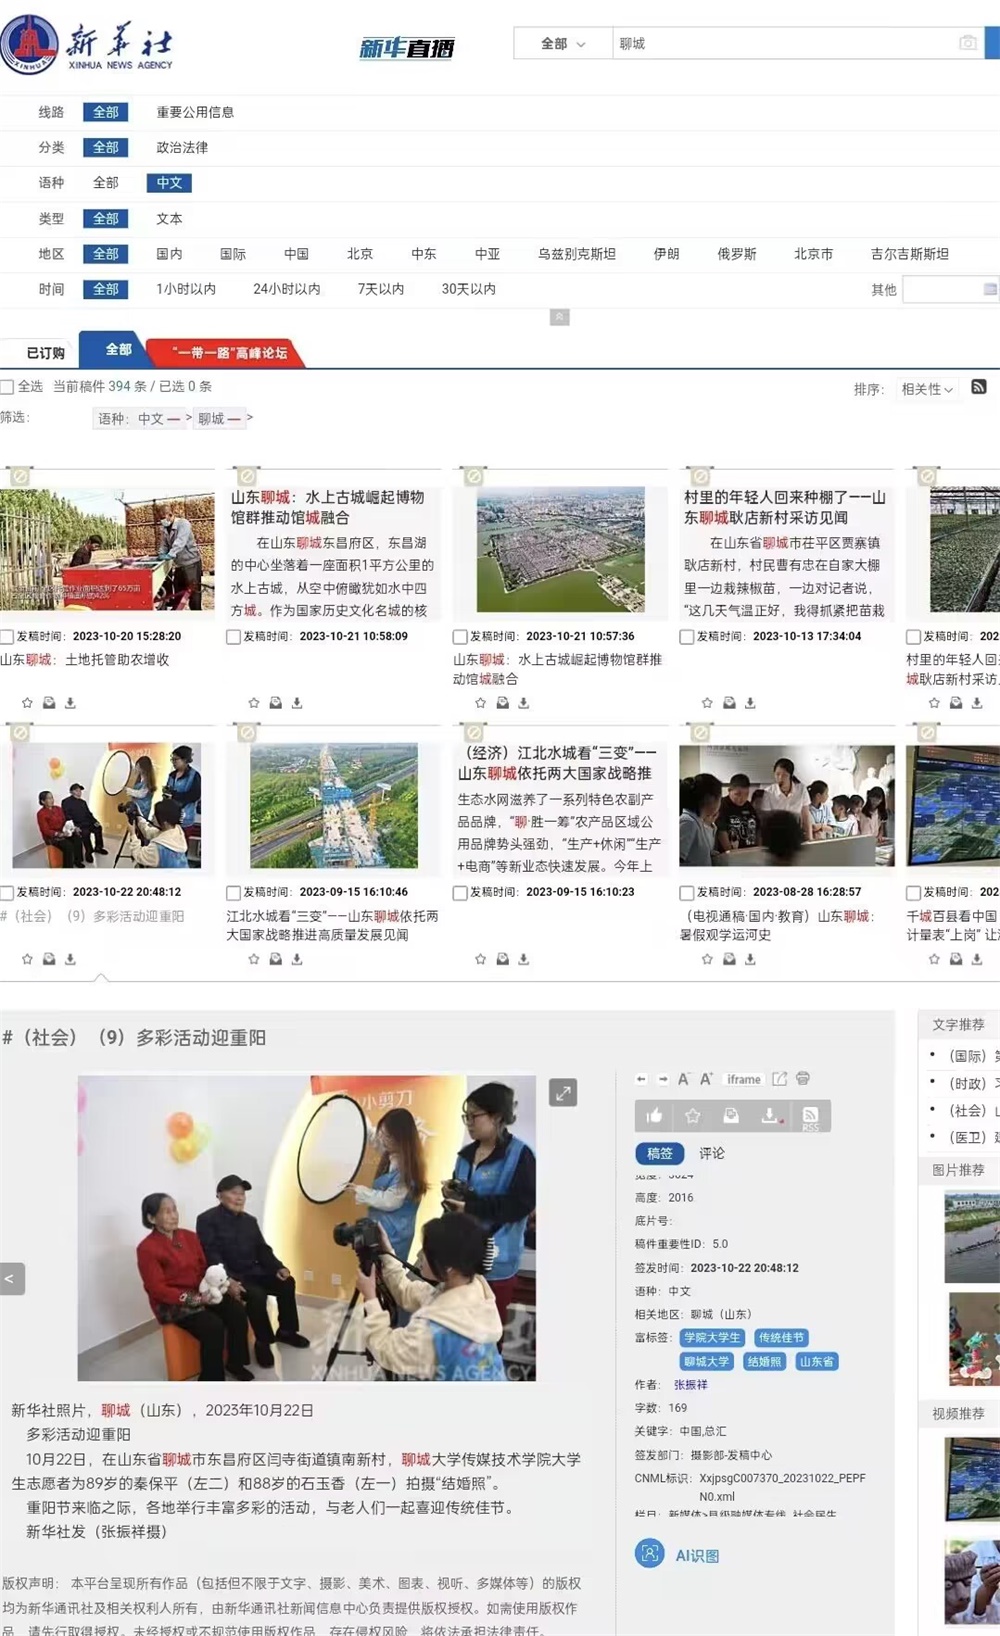Filter time by 24小时以内

pyautogui.click(x=286, y=289)
